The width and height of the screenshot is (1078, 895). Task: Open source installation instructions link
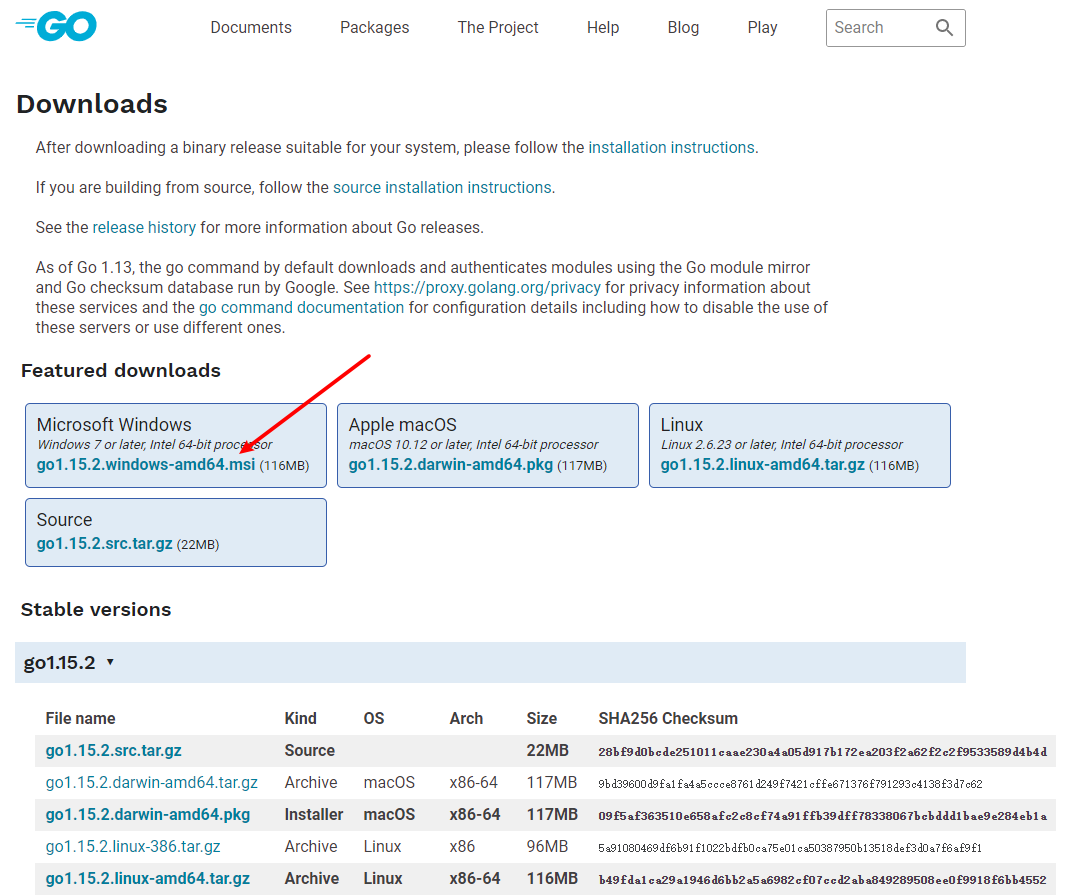pyautogui.click(x=442, y=187)
